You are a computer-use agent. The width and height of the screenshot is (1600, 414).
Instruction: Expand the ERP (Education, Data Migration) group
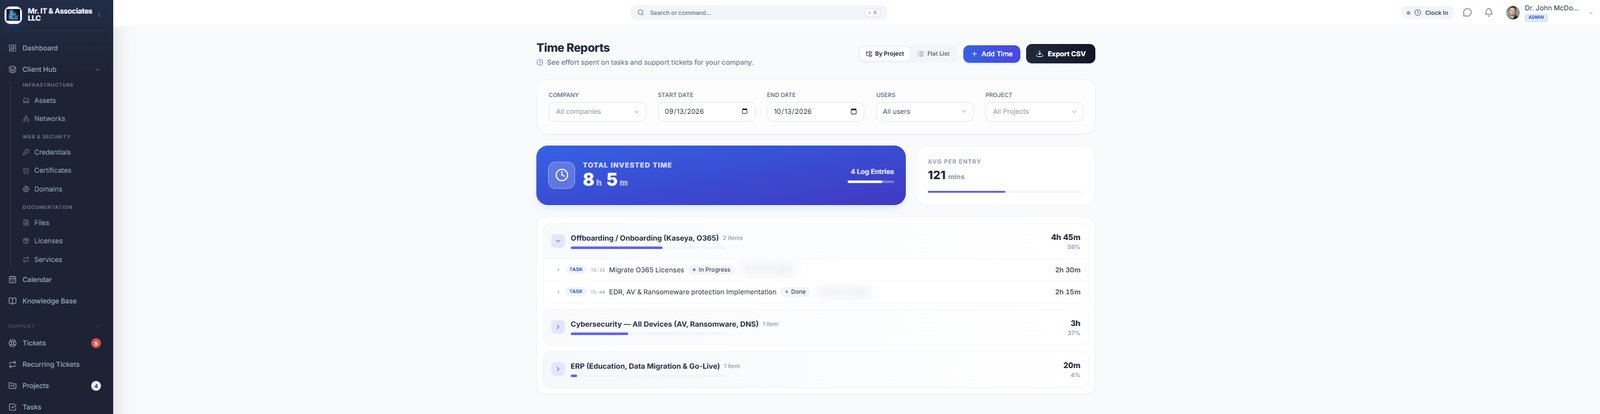(x=558, y=369)
